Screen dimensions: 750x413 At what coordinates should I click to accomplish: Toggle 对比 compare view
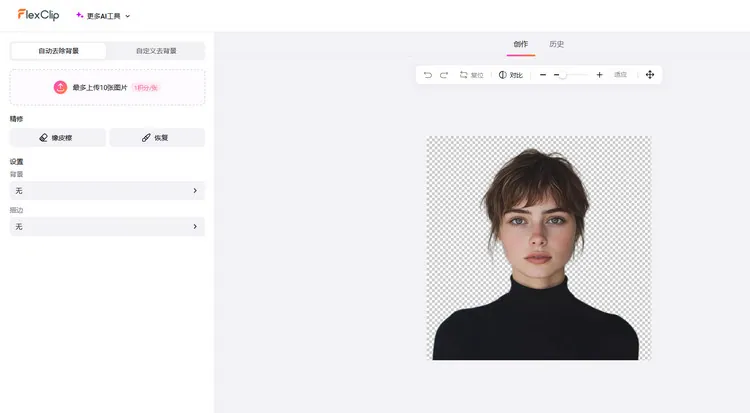pos(511,75)
